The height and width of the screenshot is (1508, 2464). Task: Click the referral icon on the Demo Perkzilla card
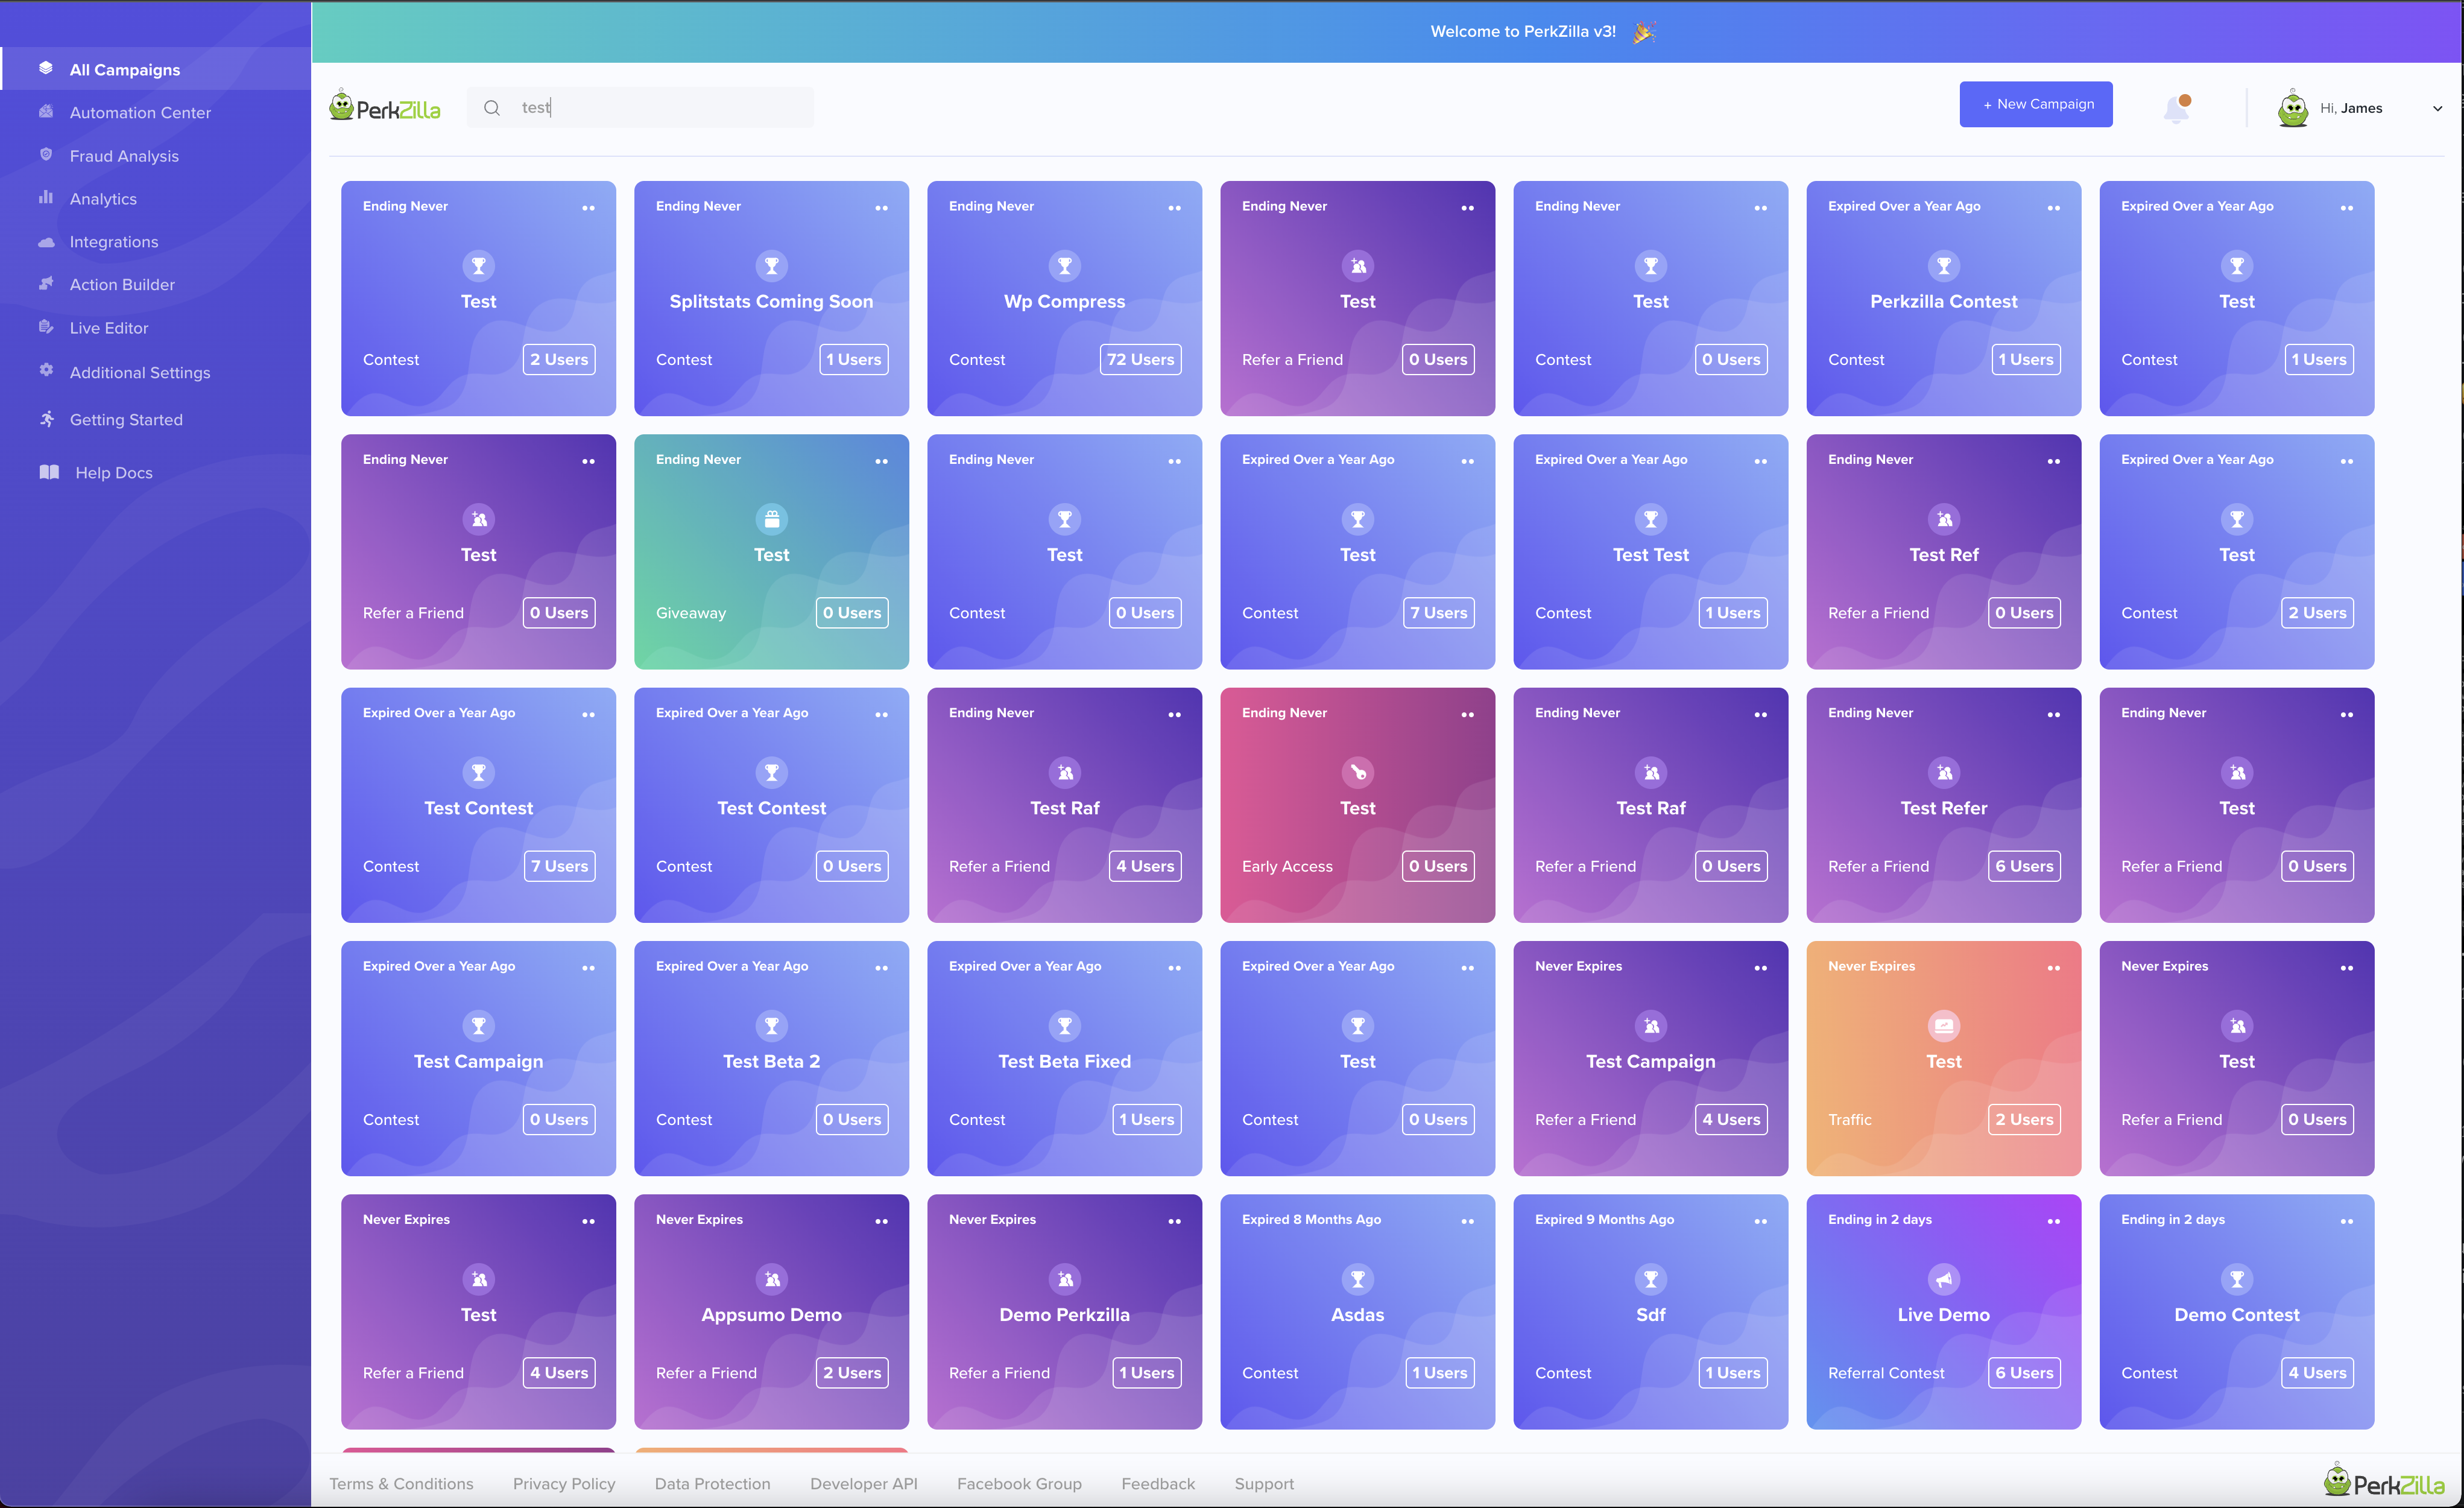(1064, 1279)
